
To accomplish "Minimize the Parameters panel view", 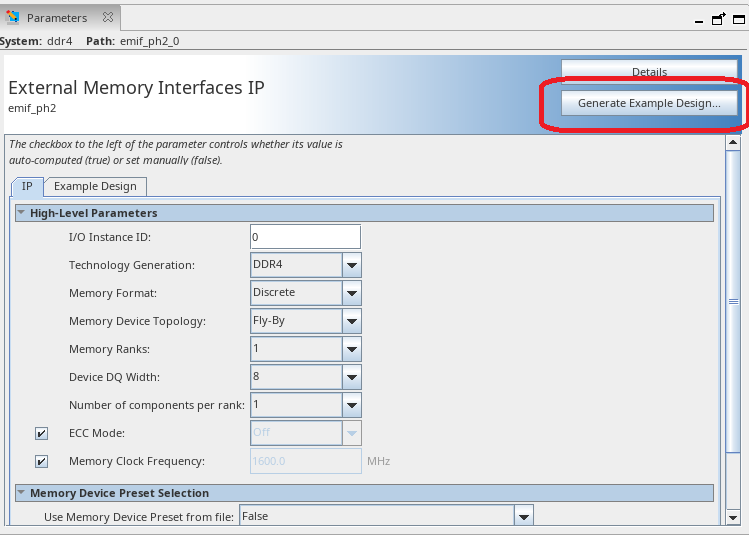I will point(699,21).
